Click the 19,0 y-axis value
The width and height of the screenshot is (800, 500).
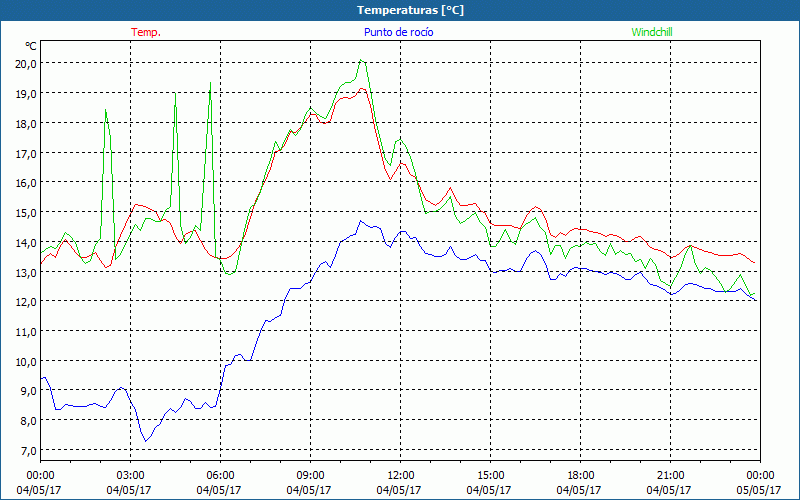[27, 93]
